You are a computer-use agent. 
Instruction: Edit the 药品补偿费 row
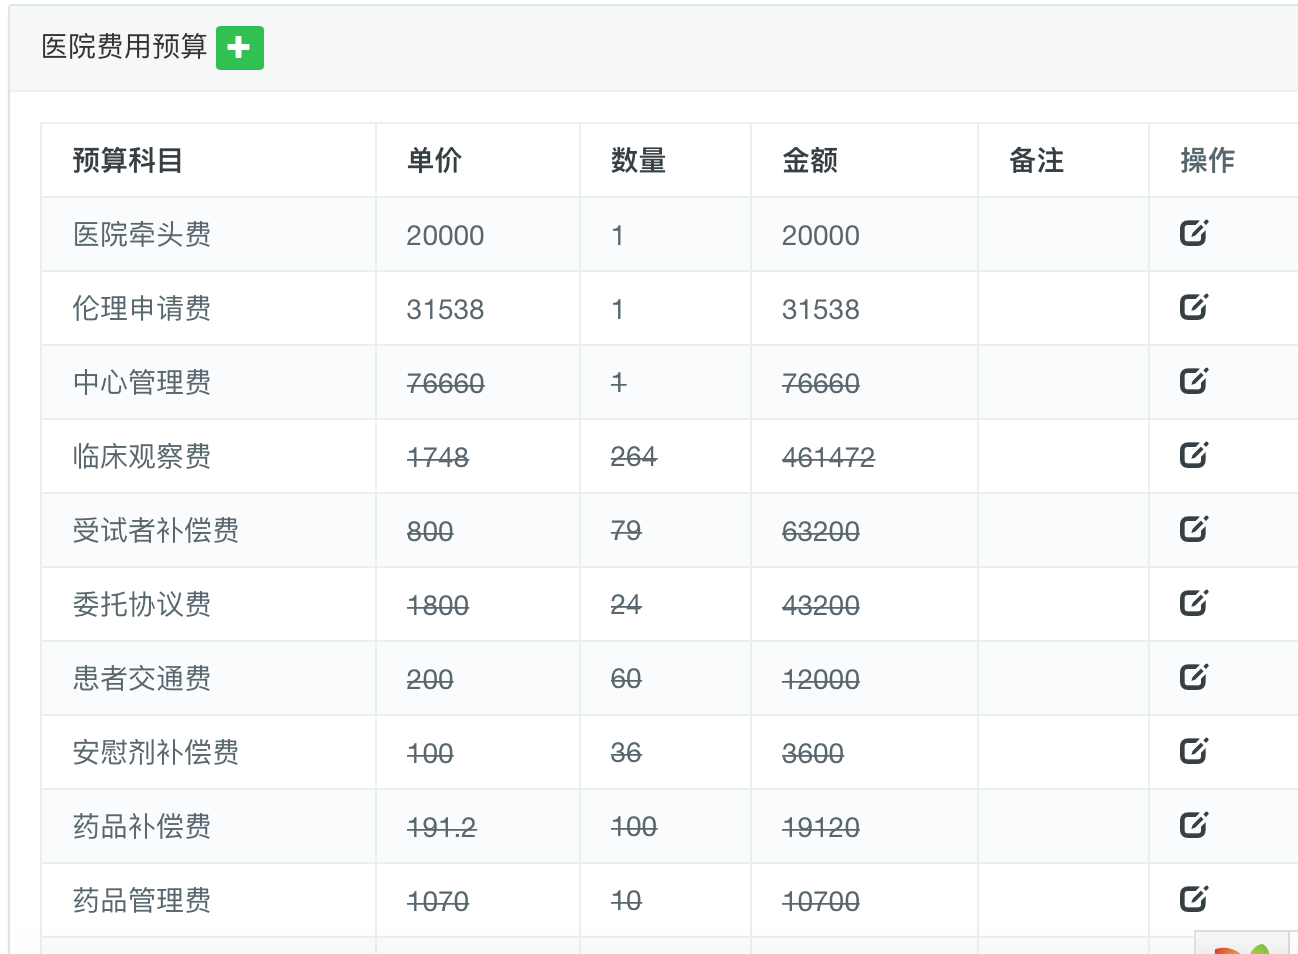coord(1194,825)
